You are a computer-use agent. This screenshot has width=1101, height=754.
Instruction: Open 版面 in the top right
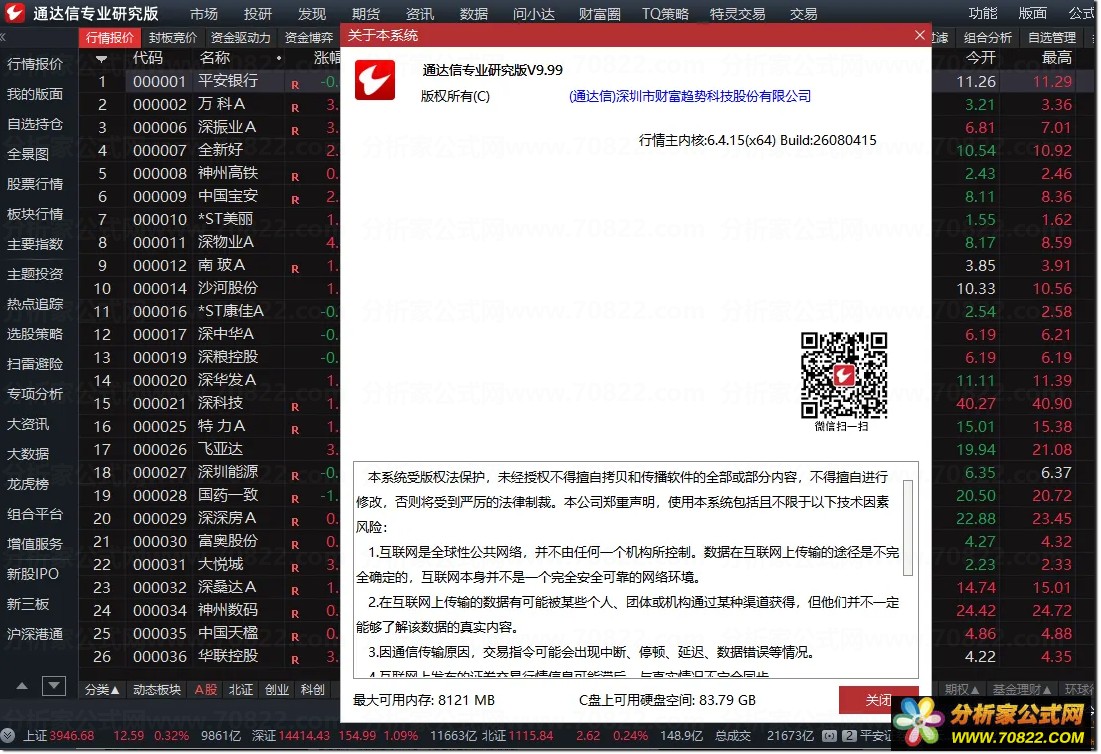[1032, 13]
